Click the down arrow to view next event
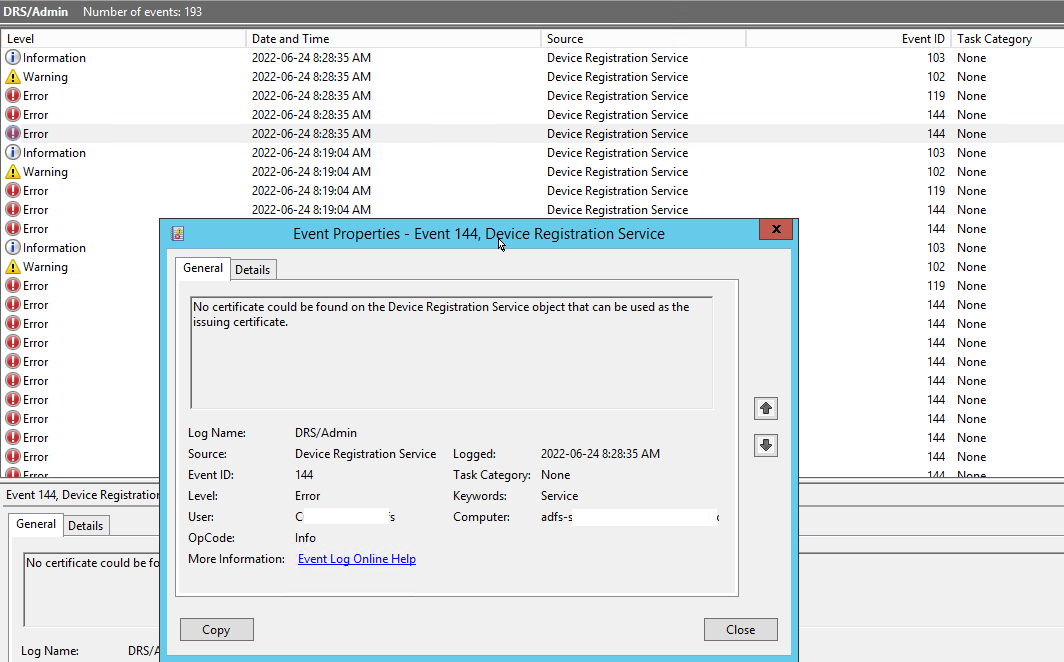Viewport: 1064px width, 662px height. [x=765, y=445]
